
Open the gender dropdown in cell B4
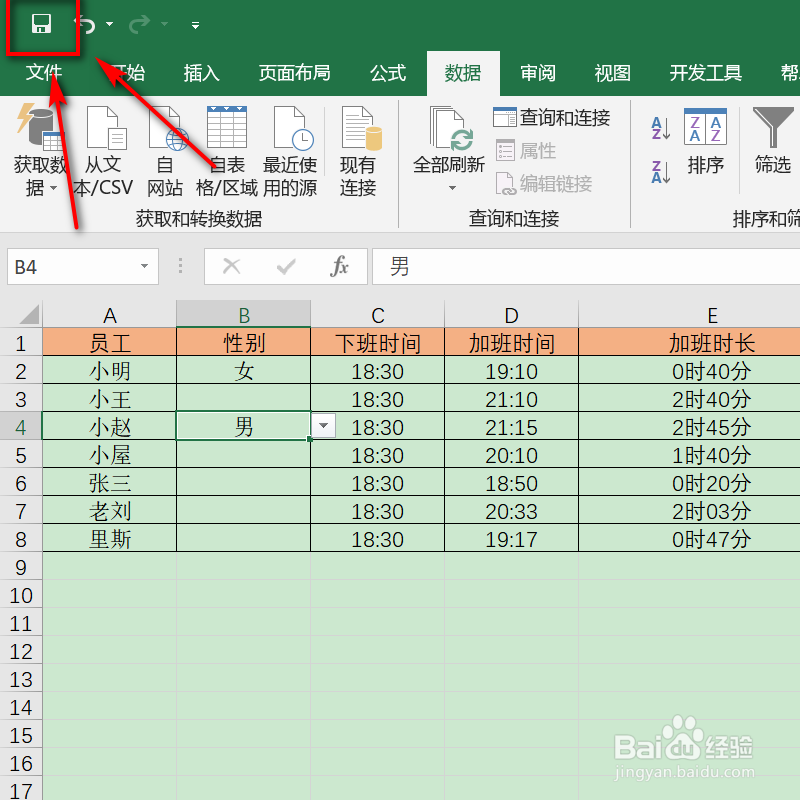[322, 425]
